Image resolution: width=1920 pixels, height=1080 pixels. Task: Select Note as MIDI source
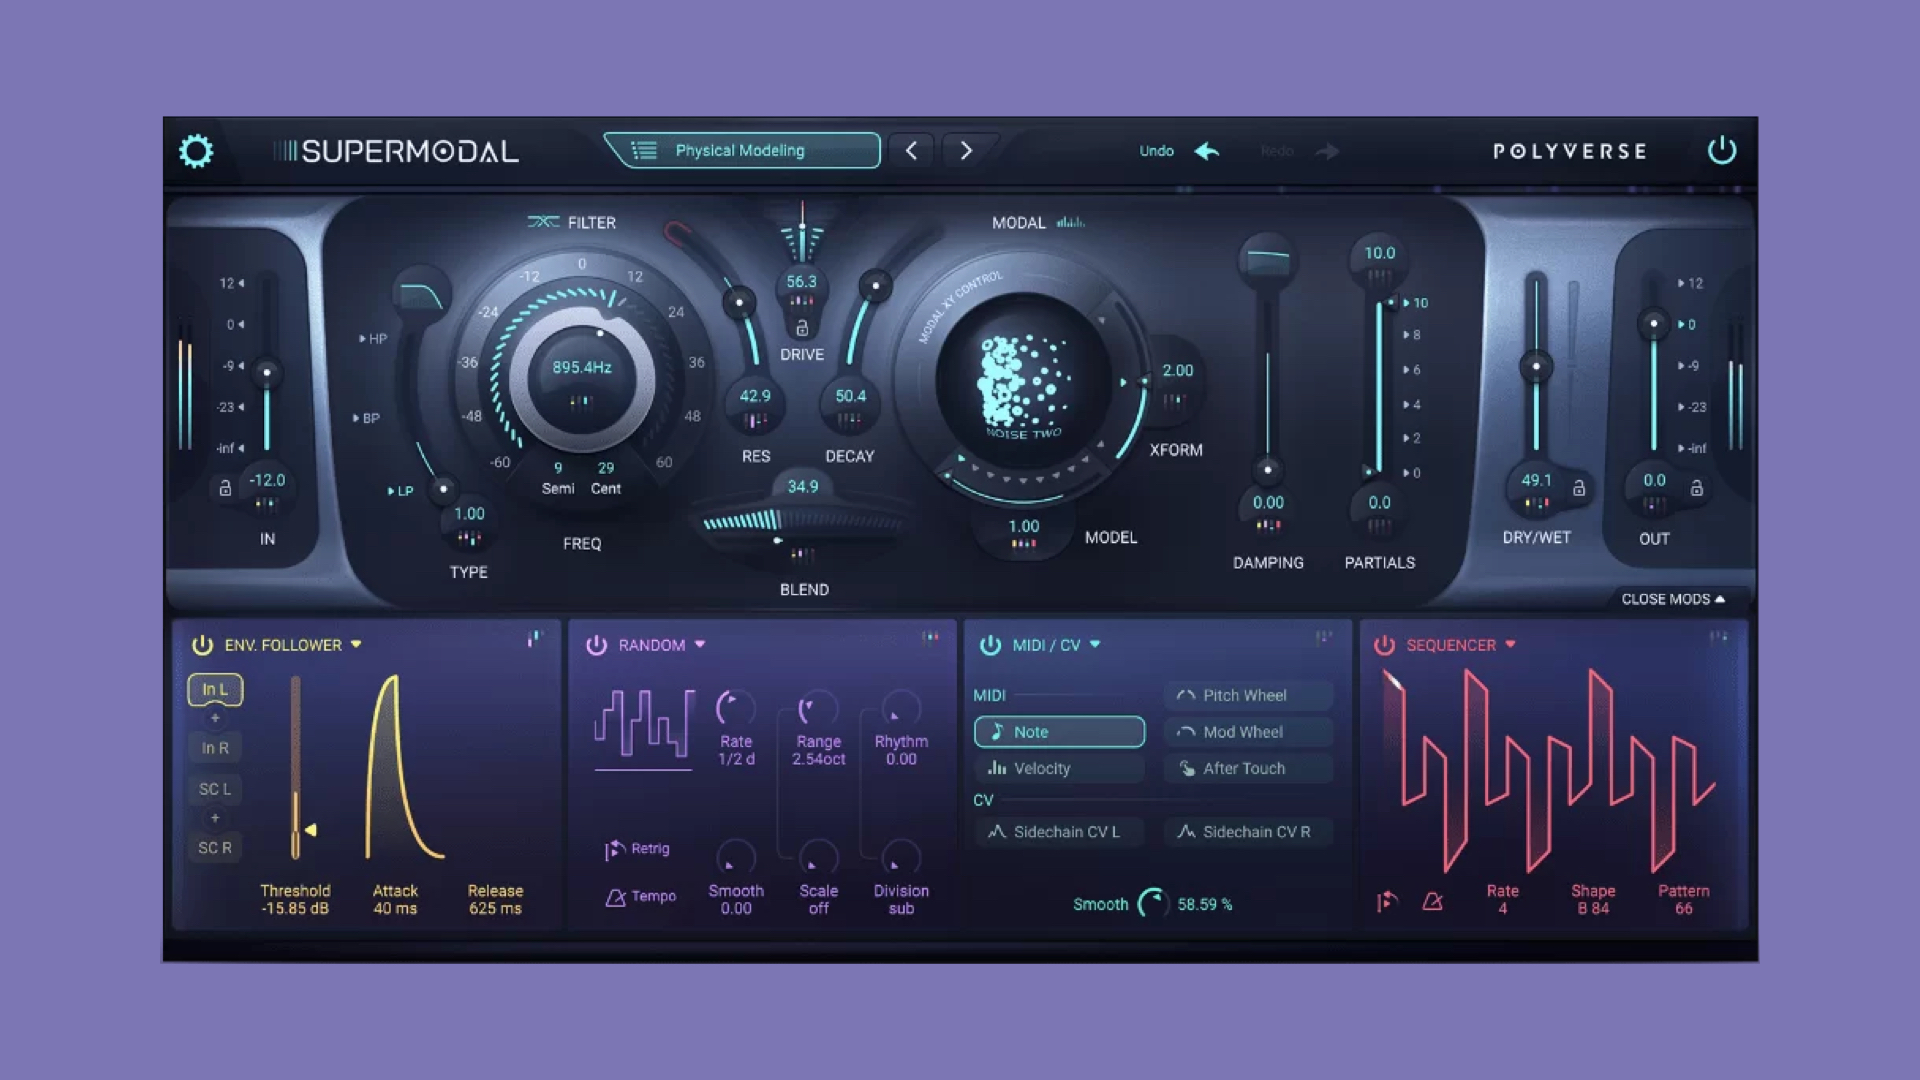click(x=1059, y=732)
